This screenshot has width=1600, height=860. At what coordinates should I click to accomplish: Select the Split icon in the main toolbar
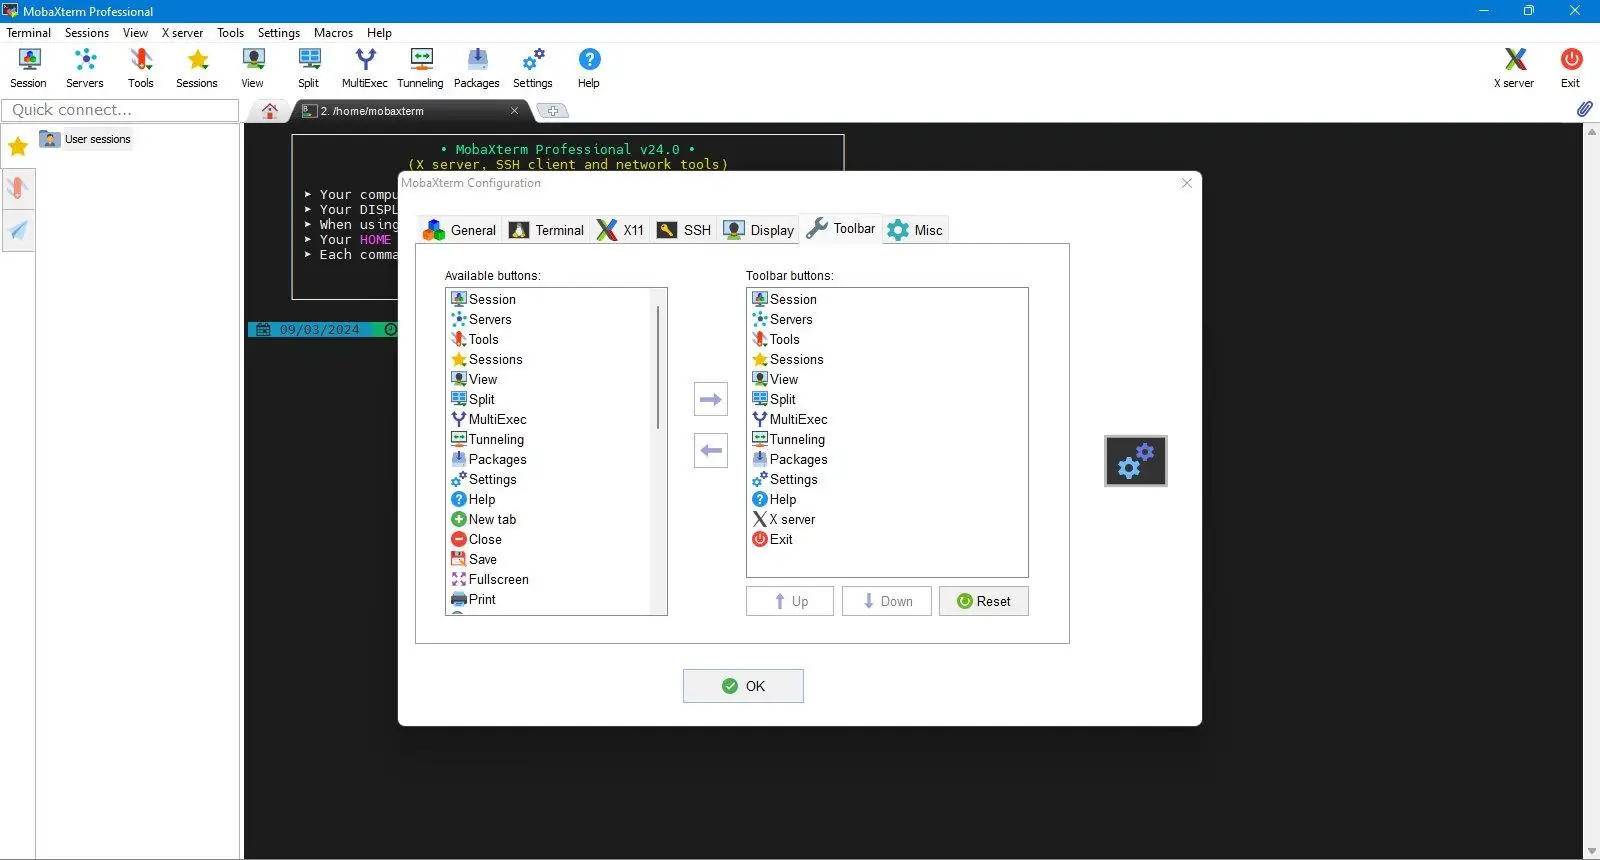309,68
